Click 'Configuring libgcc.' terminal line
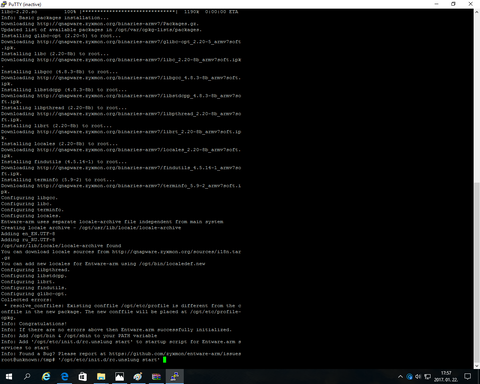This screenshot has width=480, height=384. (x=29, y=198)
